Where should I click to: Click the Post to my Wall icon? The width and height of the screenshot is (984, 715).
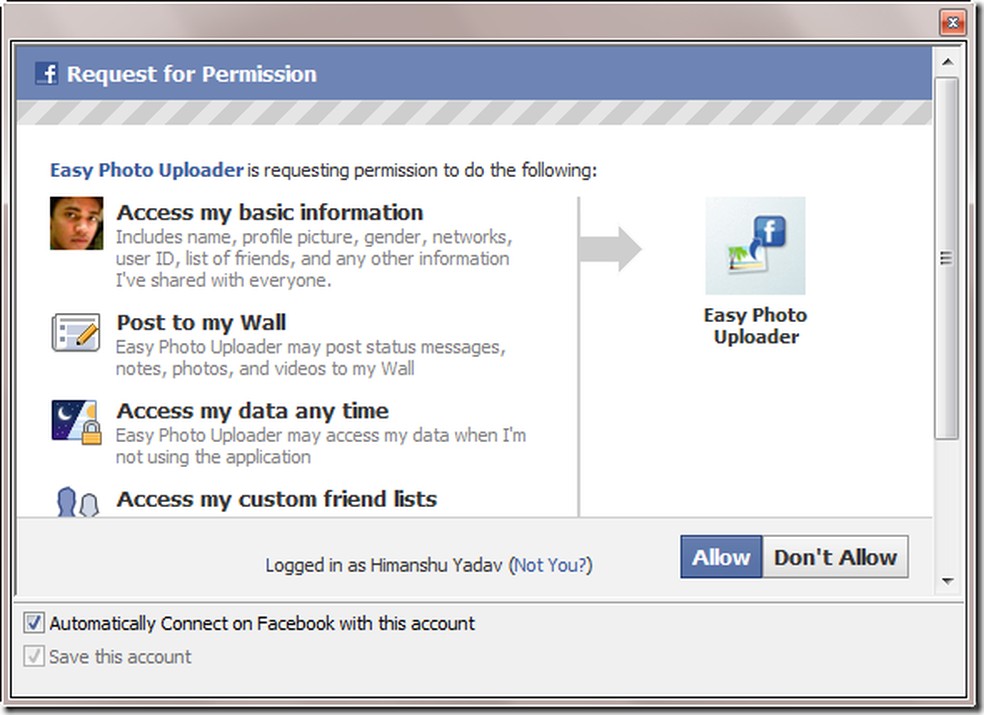[76, 333]
